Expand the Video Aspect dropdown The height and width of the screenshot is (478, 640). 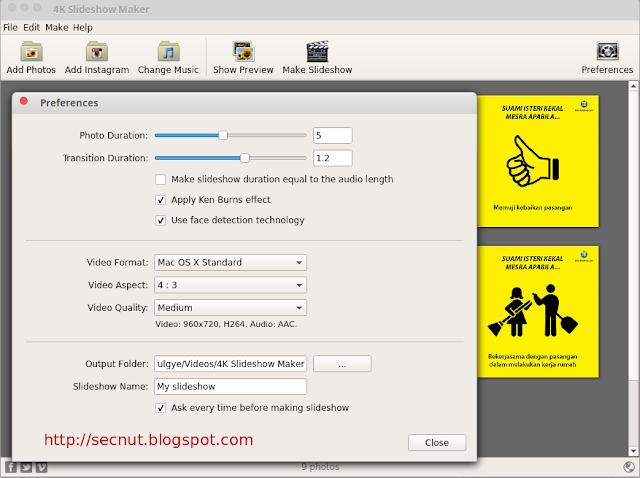[x=230, y=285]
